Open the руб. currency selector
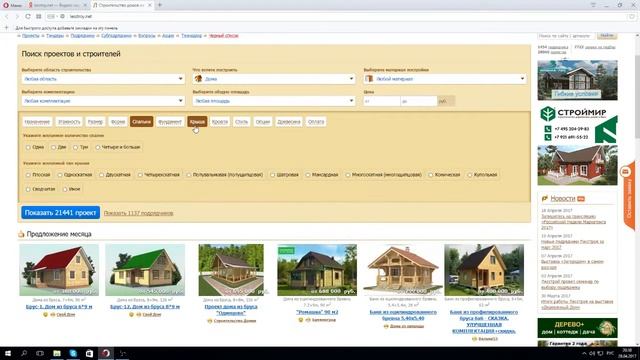 [446, 101]
